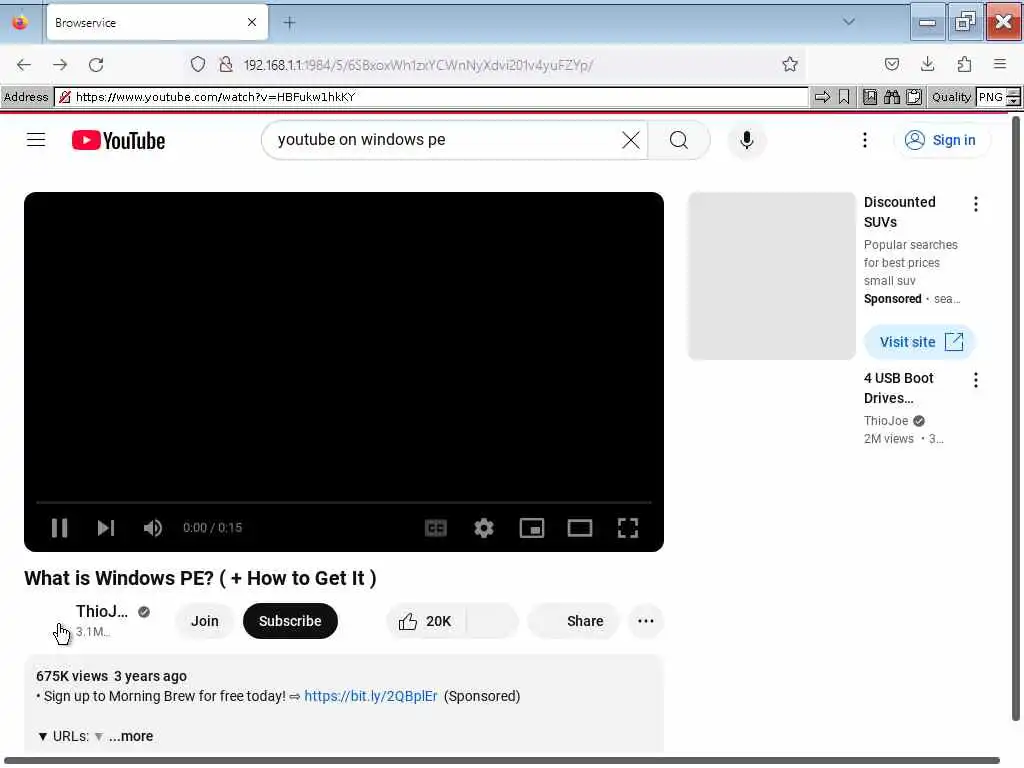Select the Browservice tab
1024x768 pixels.
(x=157, y=22)
